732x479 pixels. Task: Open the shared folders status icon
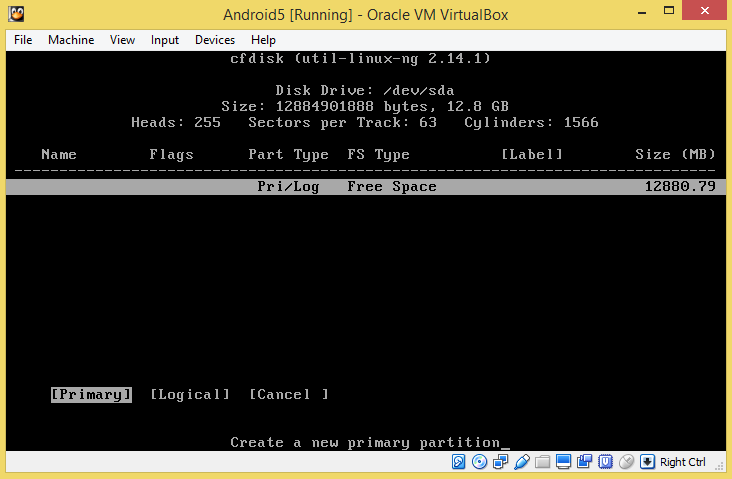click(x=542, y=462)
